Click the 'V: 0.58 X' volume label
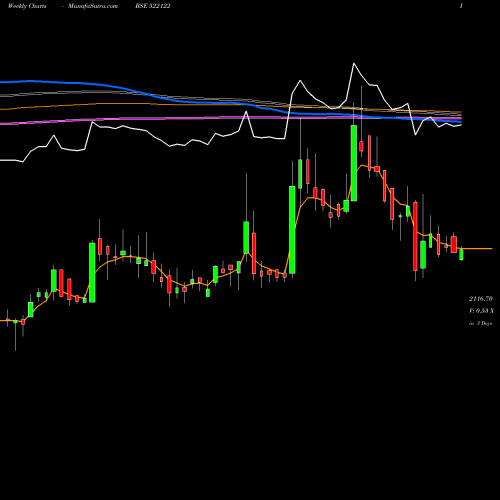Viewport: 500px width, 500px height. 481,311
